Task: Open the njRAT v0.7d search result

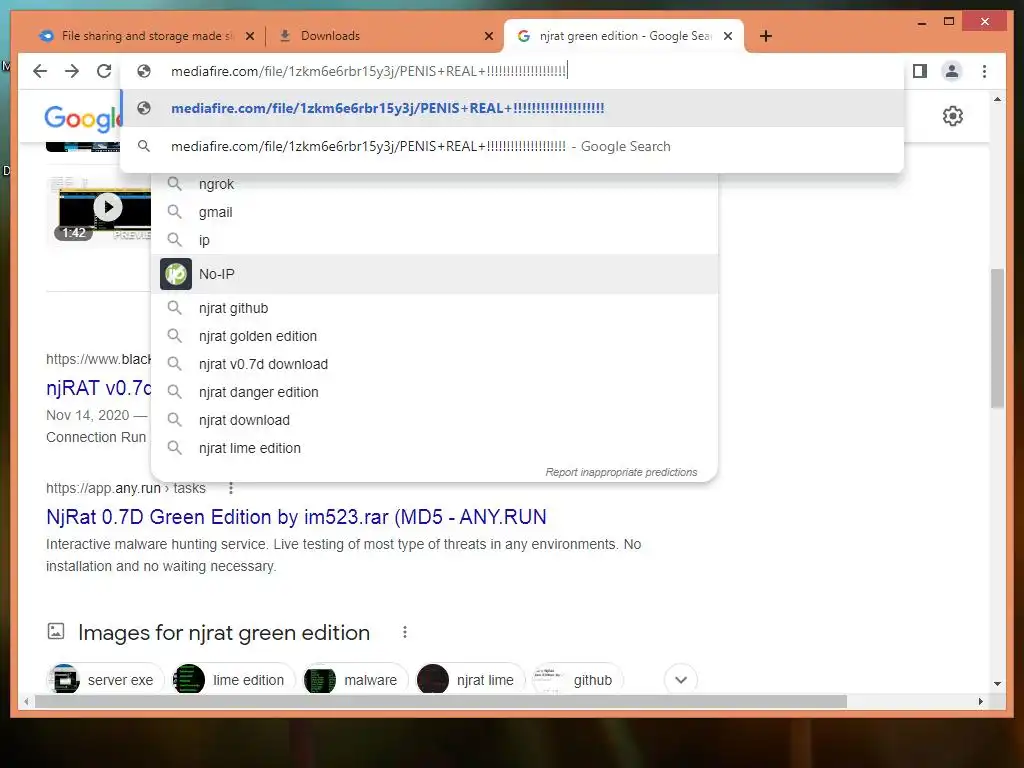Action: (x=99, y=388)
